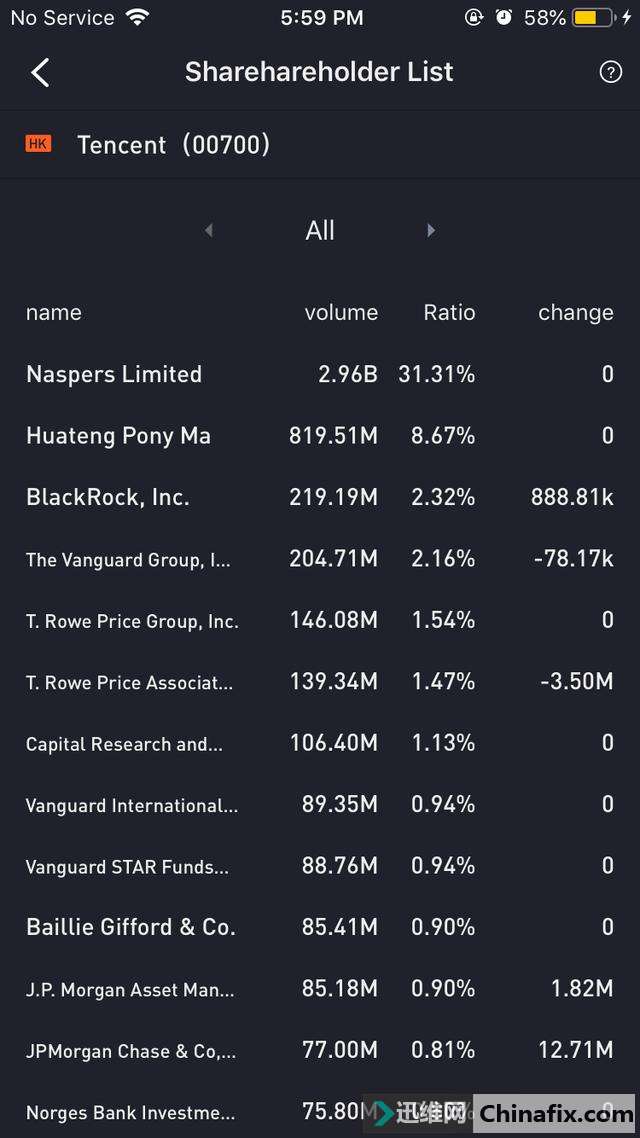Tap the Tencent (00700) stock title
The width and height of the screenshot is (640, 1138).
coord(174,144)
